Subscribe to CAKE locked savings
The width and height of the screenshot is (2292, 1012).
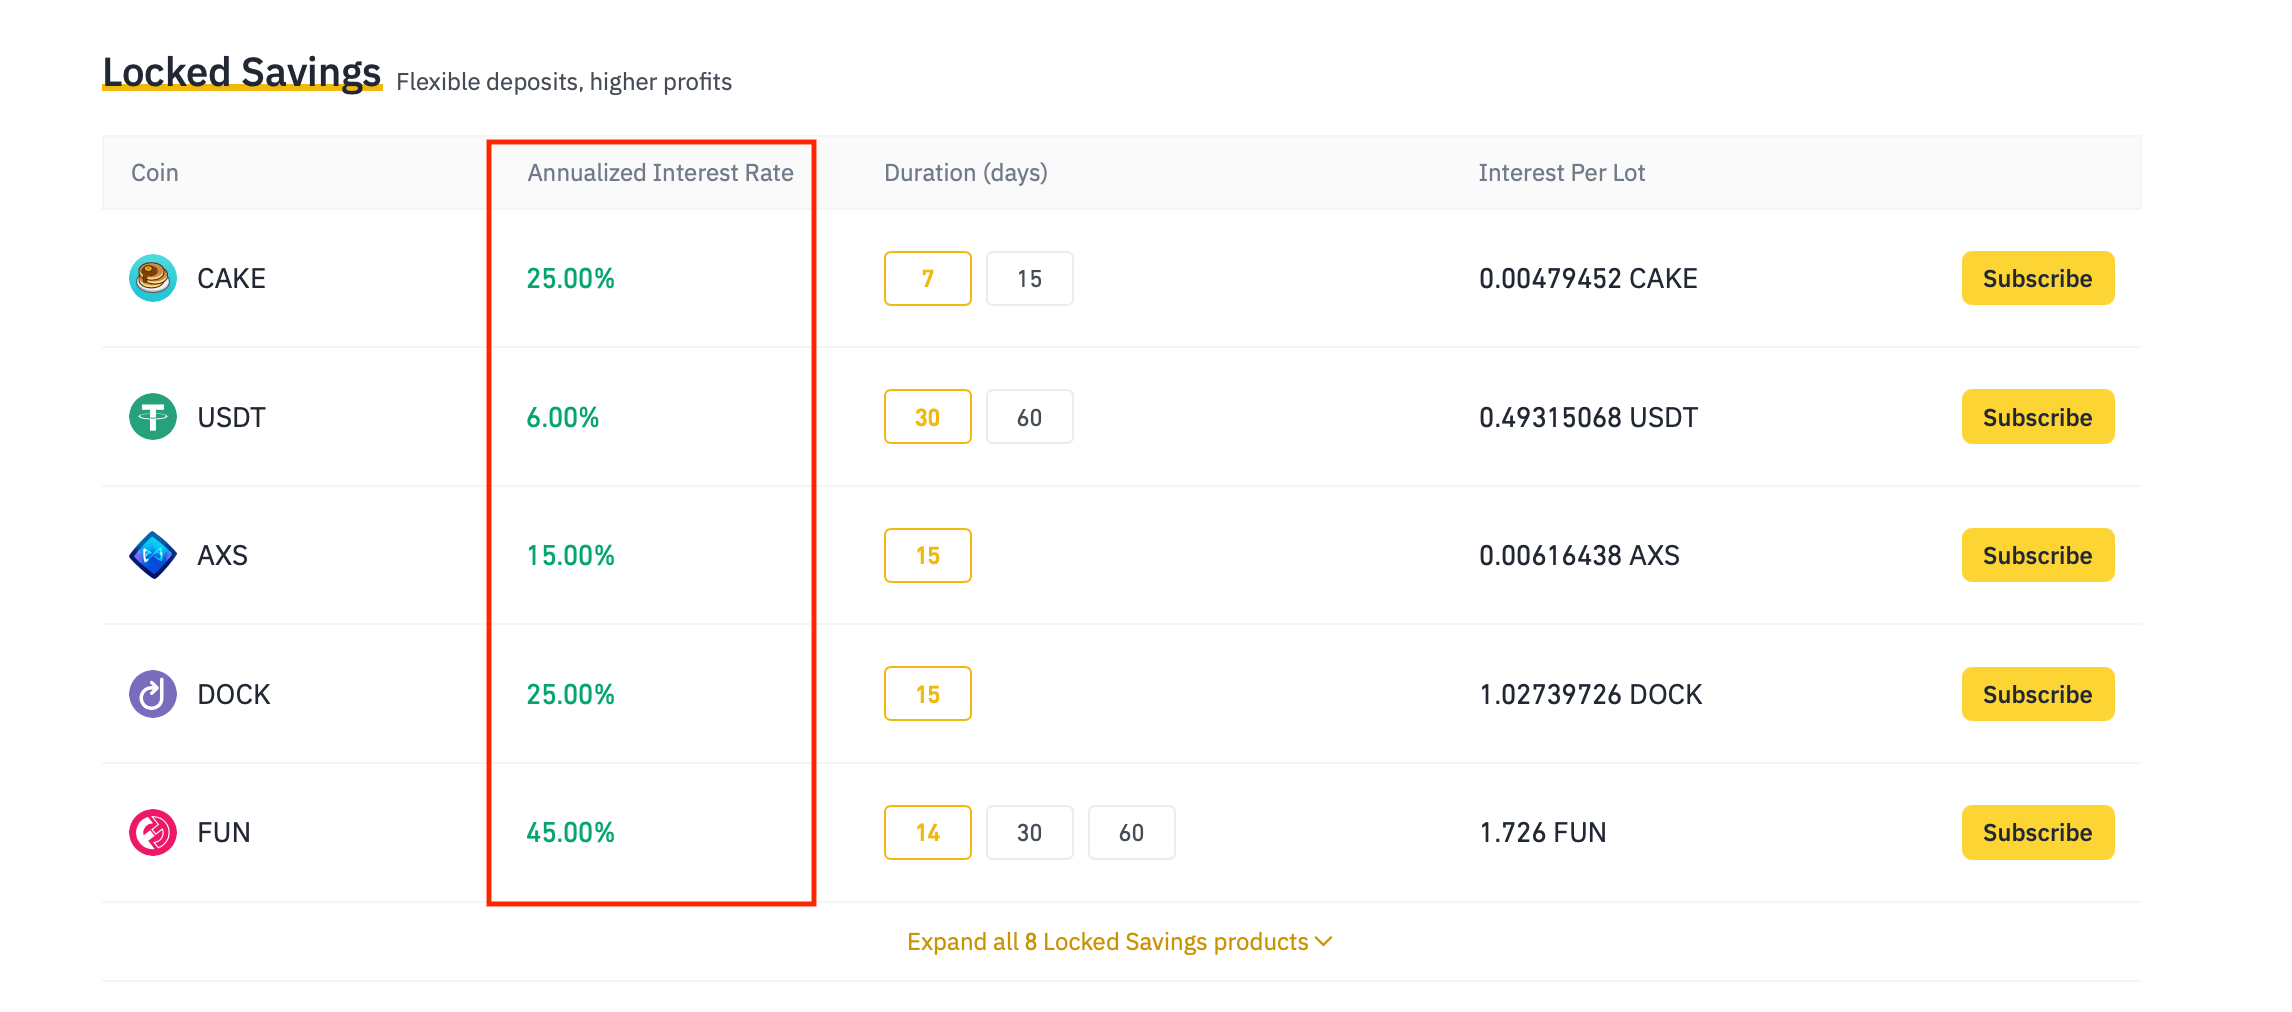click(2037, 278)
